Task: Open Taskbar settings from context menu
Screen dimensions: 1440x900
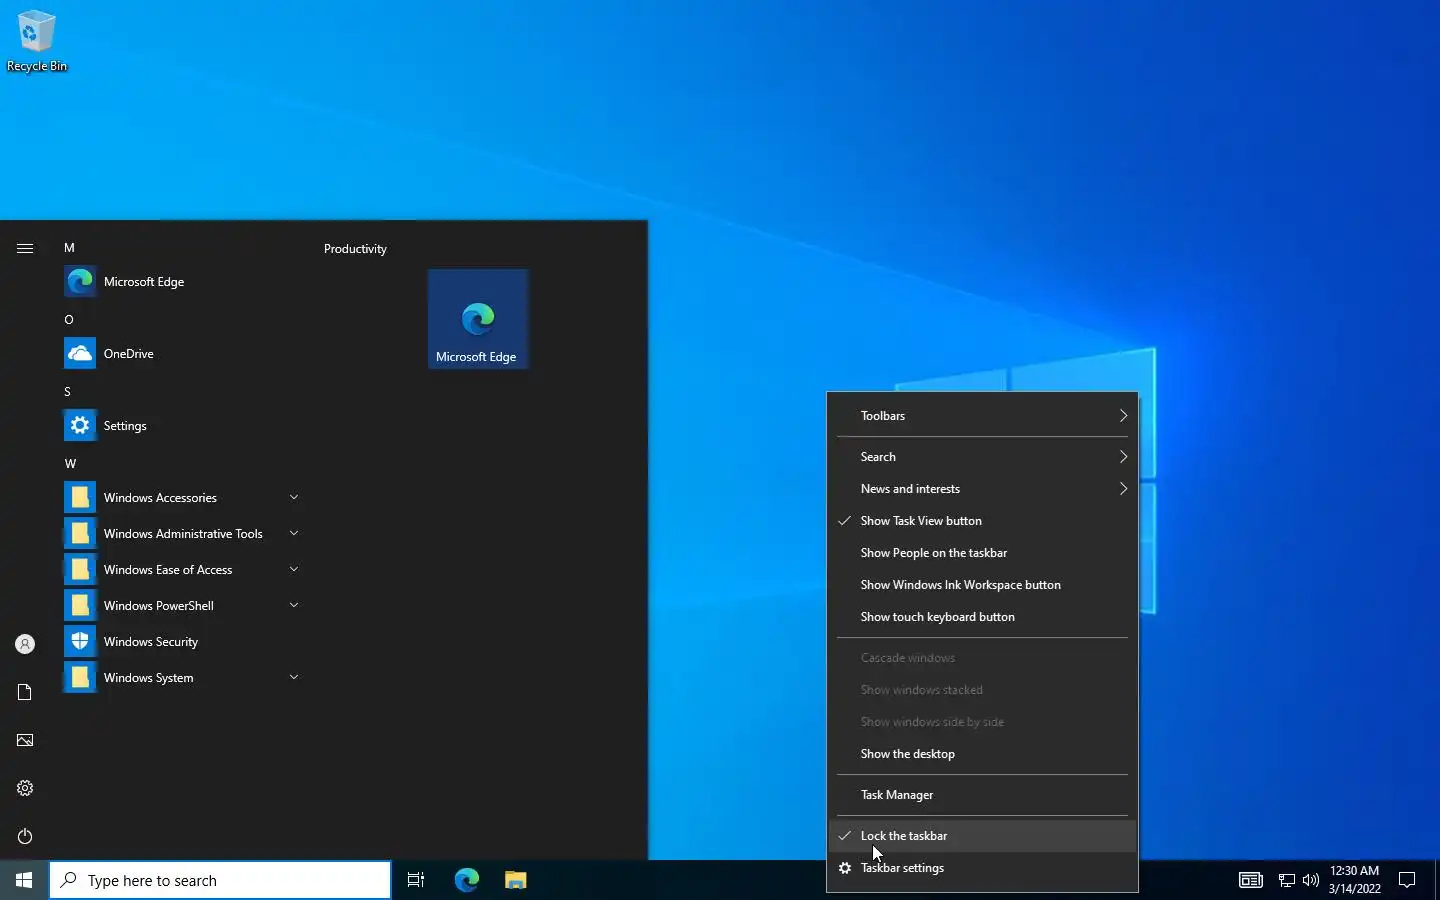Action: tap(982, 868)
